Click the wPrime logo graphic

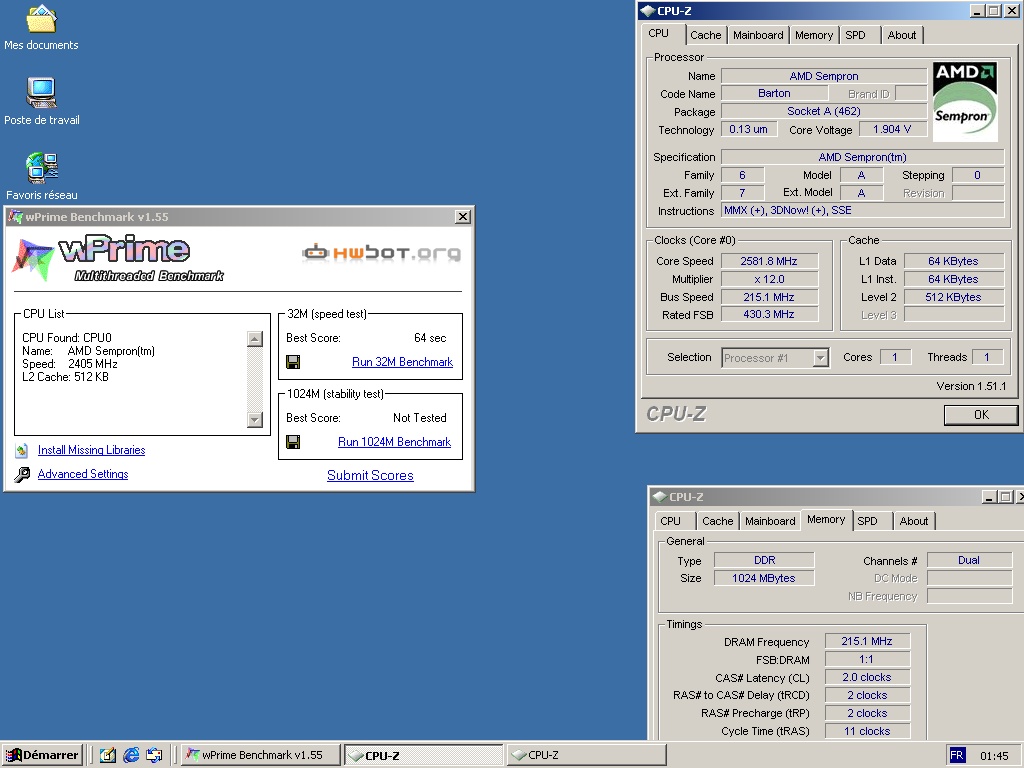coord(118,259)
